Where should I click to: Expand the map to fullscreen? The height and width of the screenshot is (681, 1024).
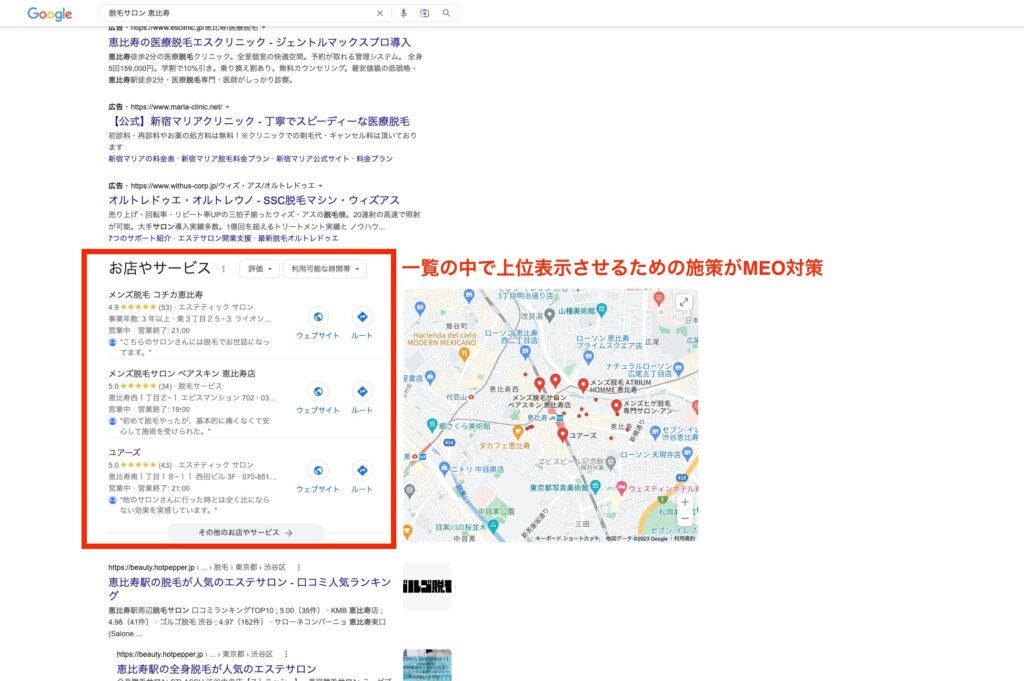(684, 302)
